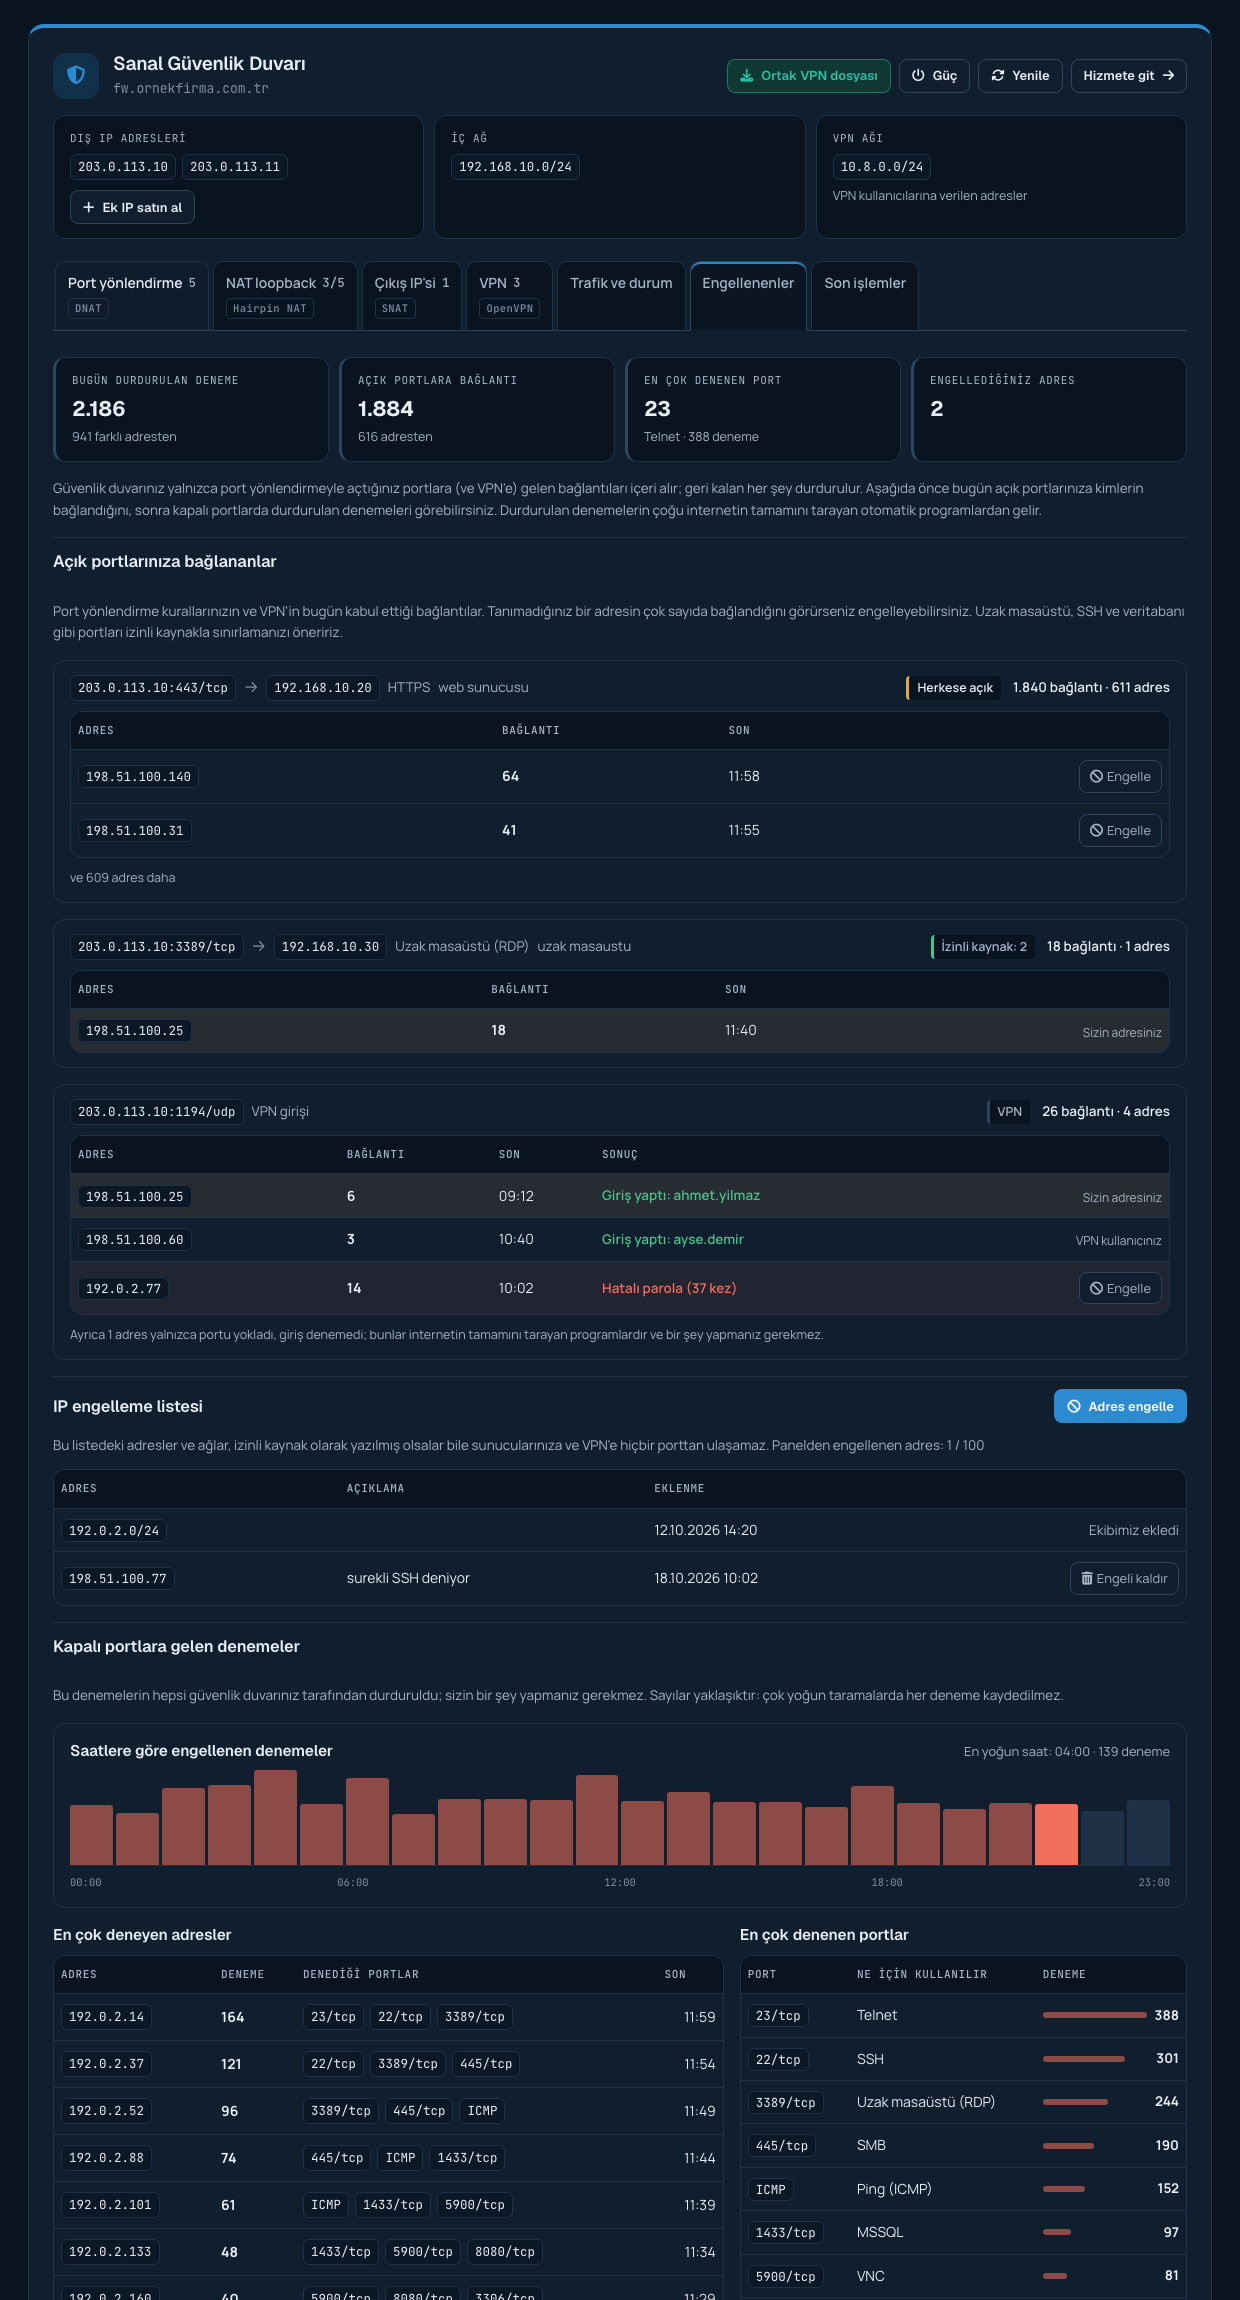The image size is (1240, 2300).
Task: Click address 192.0.2.14 in top attempts
Action: click(x=106, y=2017)
